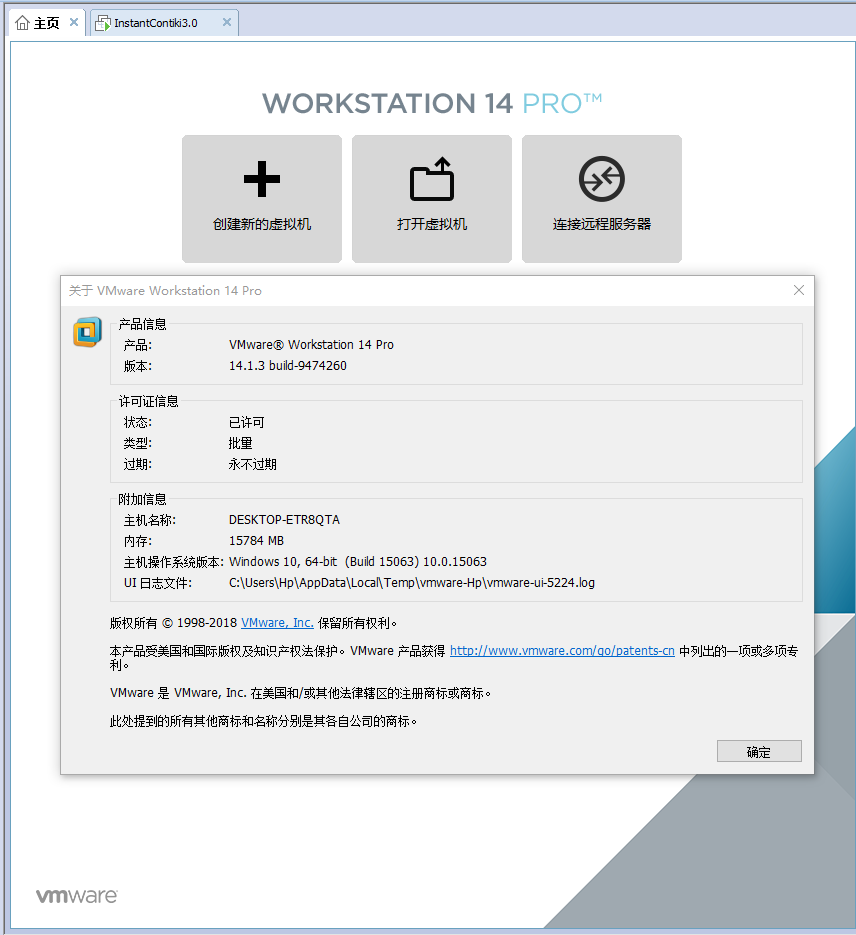The width and height of the screenshot is (856, 935).
Task: Switch to the 主页 home tab
Action: coord(46,23)
